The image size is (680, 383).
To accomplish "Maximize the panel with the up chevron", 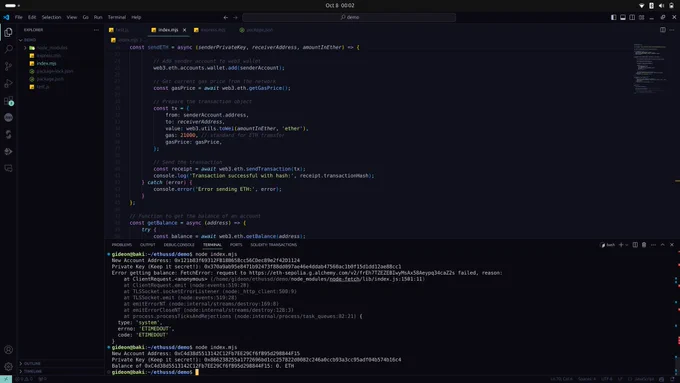I will pos(663,245).
